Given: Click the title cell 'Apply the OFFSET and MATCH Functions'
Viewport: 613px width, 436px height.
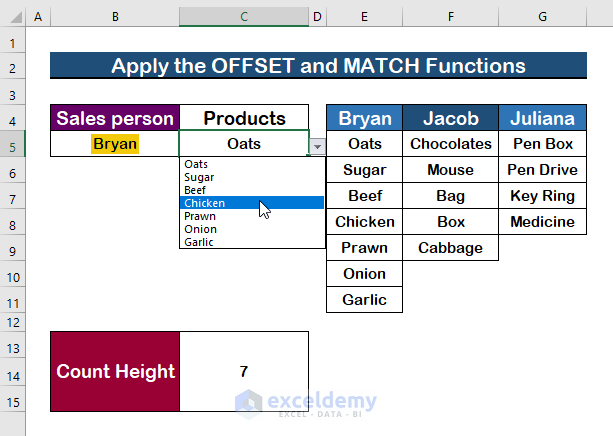Looking at the screenshot, I should click(x=318, y=65).
